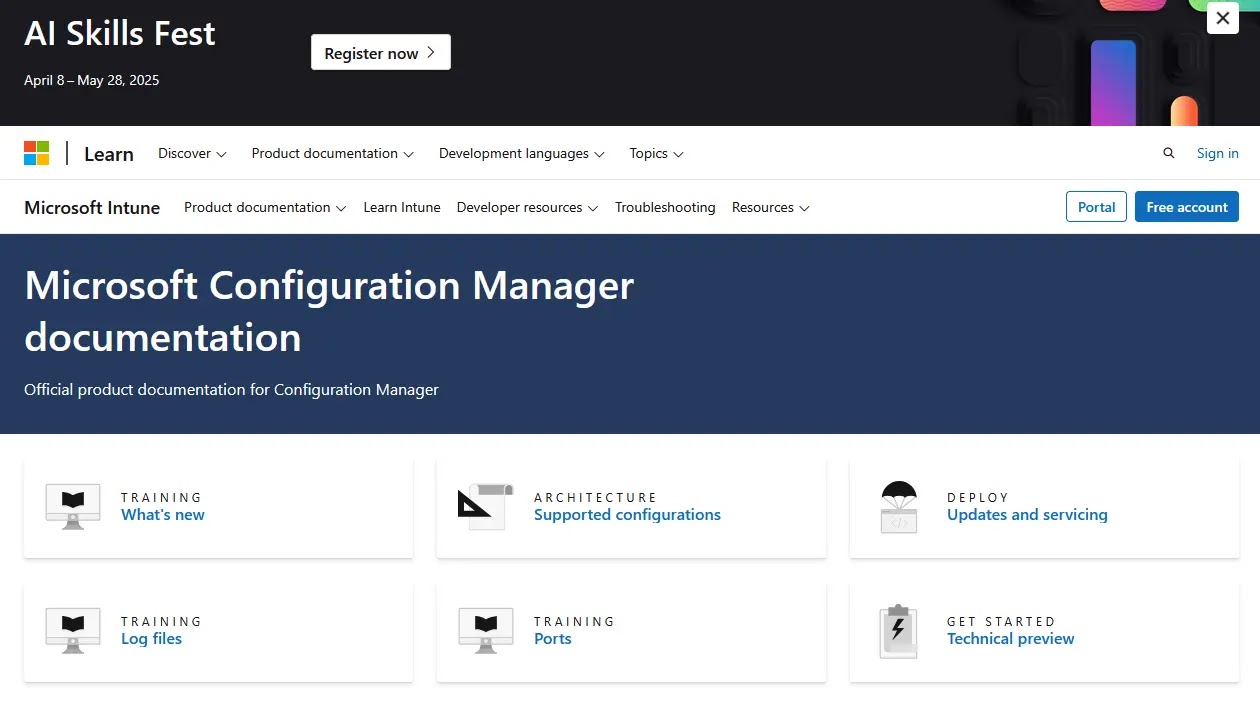Screen dimensions: 1260x718
Task: Click the 'Official product documentation for Configuration Manager' text
Action: click(231, 389)
